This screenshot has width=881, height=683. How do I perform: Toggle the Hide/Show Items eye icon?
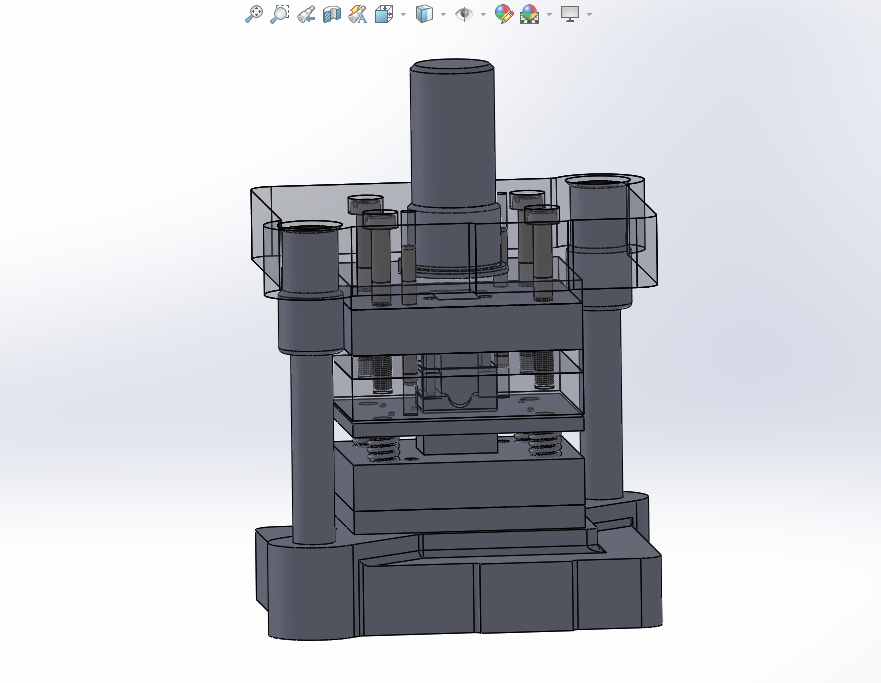click(464, 14)
